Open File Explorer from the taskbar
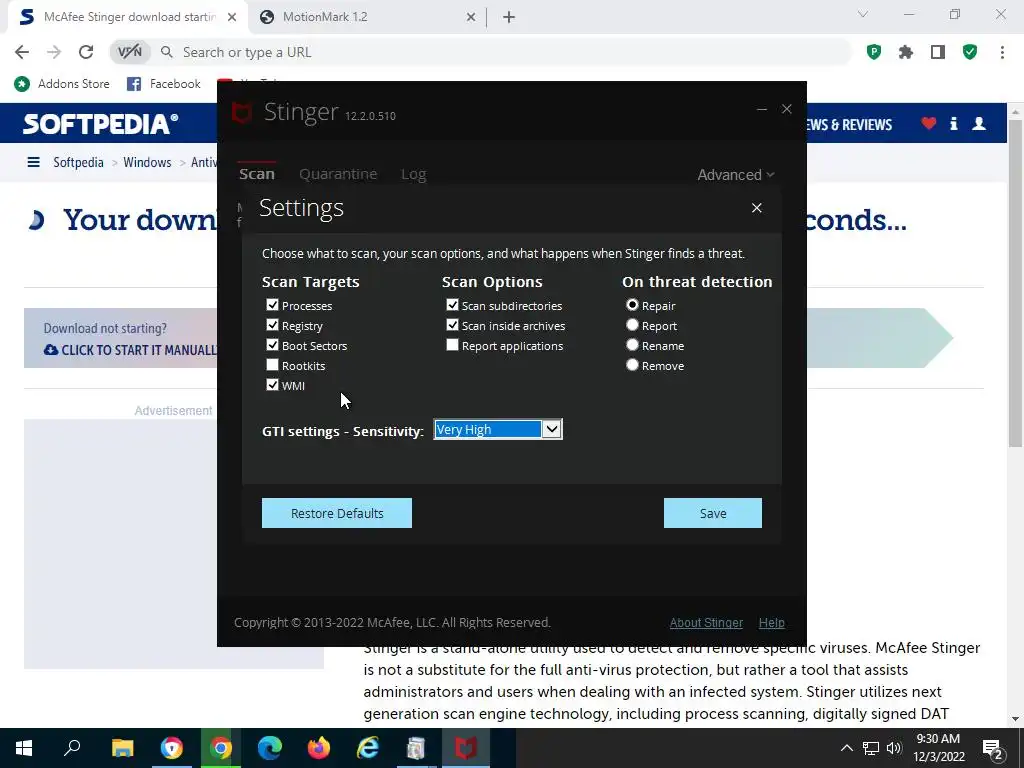 pos(122,748)
